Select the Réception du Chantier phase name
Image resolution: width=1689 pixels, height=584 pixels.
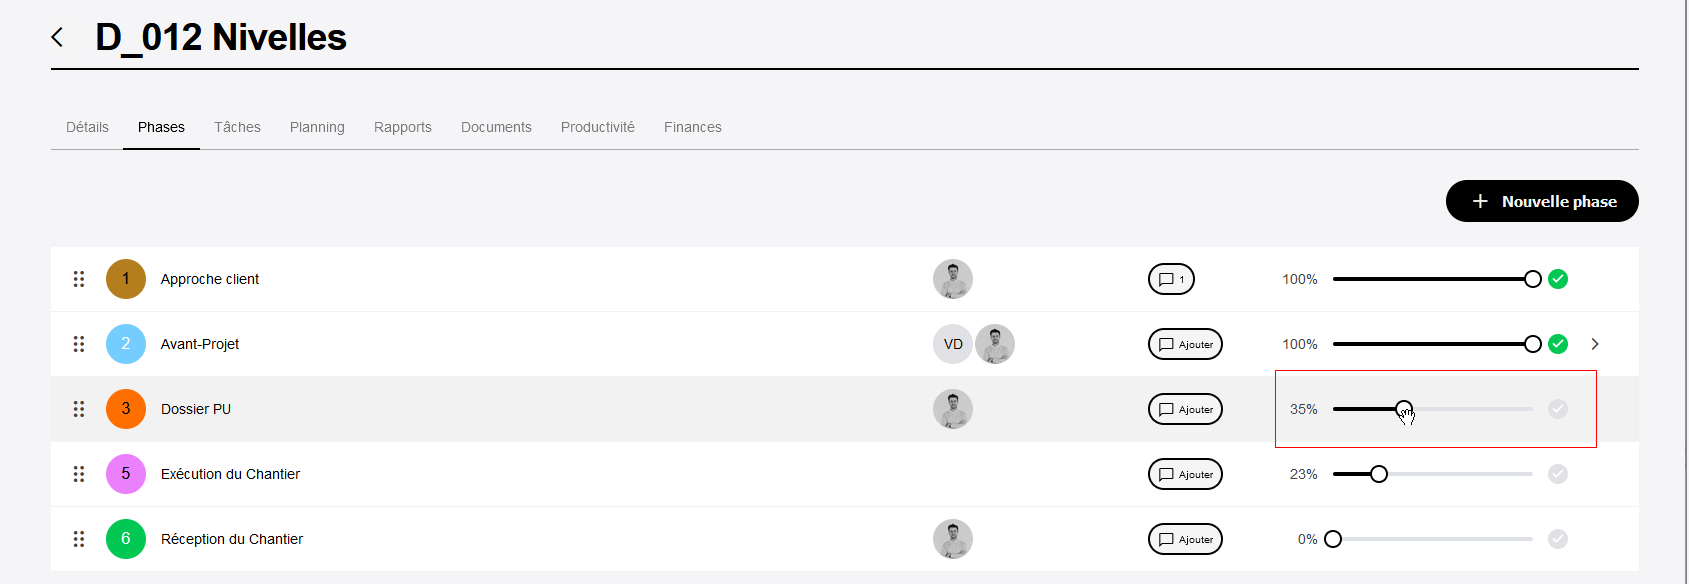pyautogui.click(x=232, y=539)
